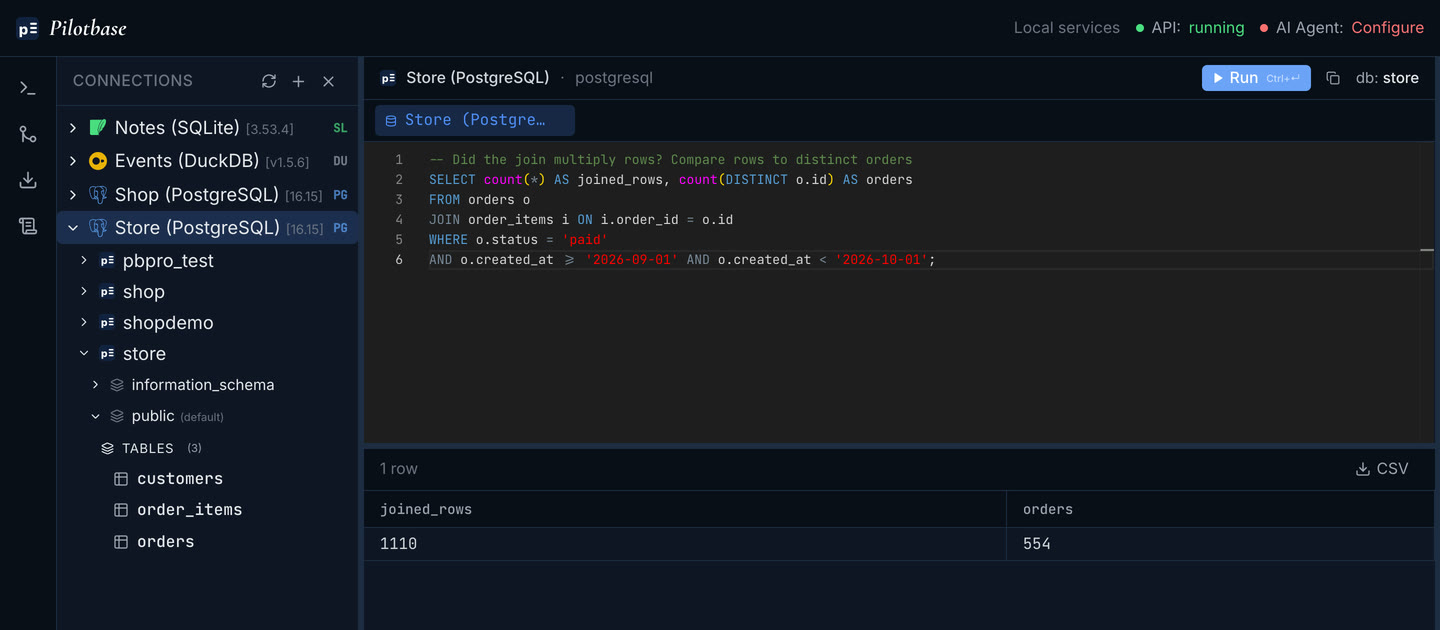Click the Notes SQLite database icon
This screenshot has width=1440, height=630.
98,128
